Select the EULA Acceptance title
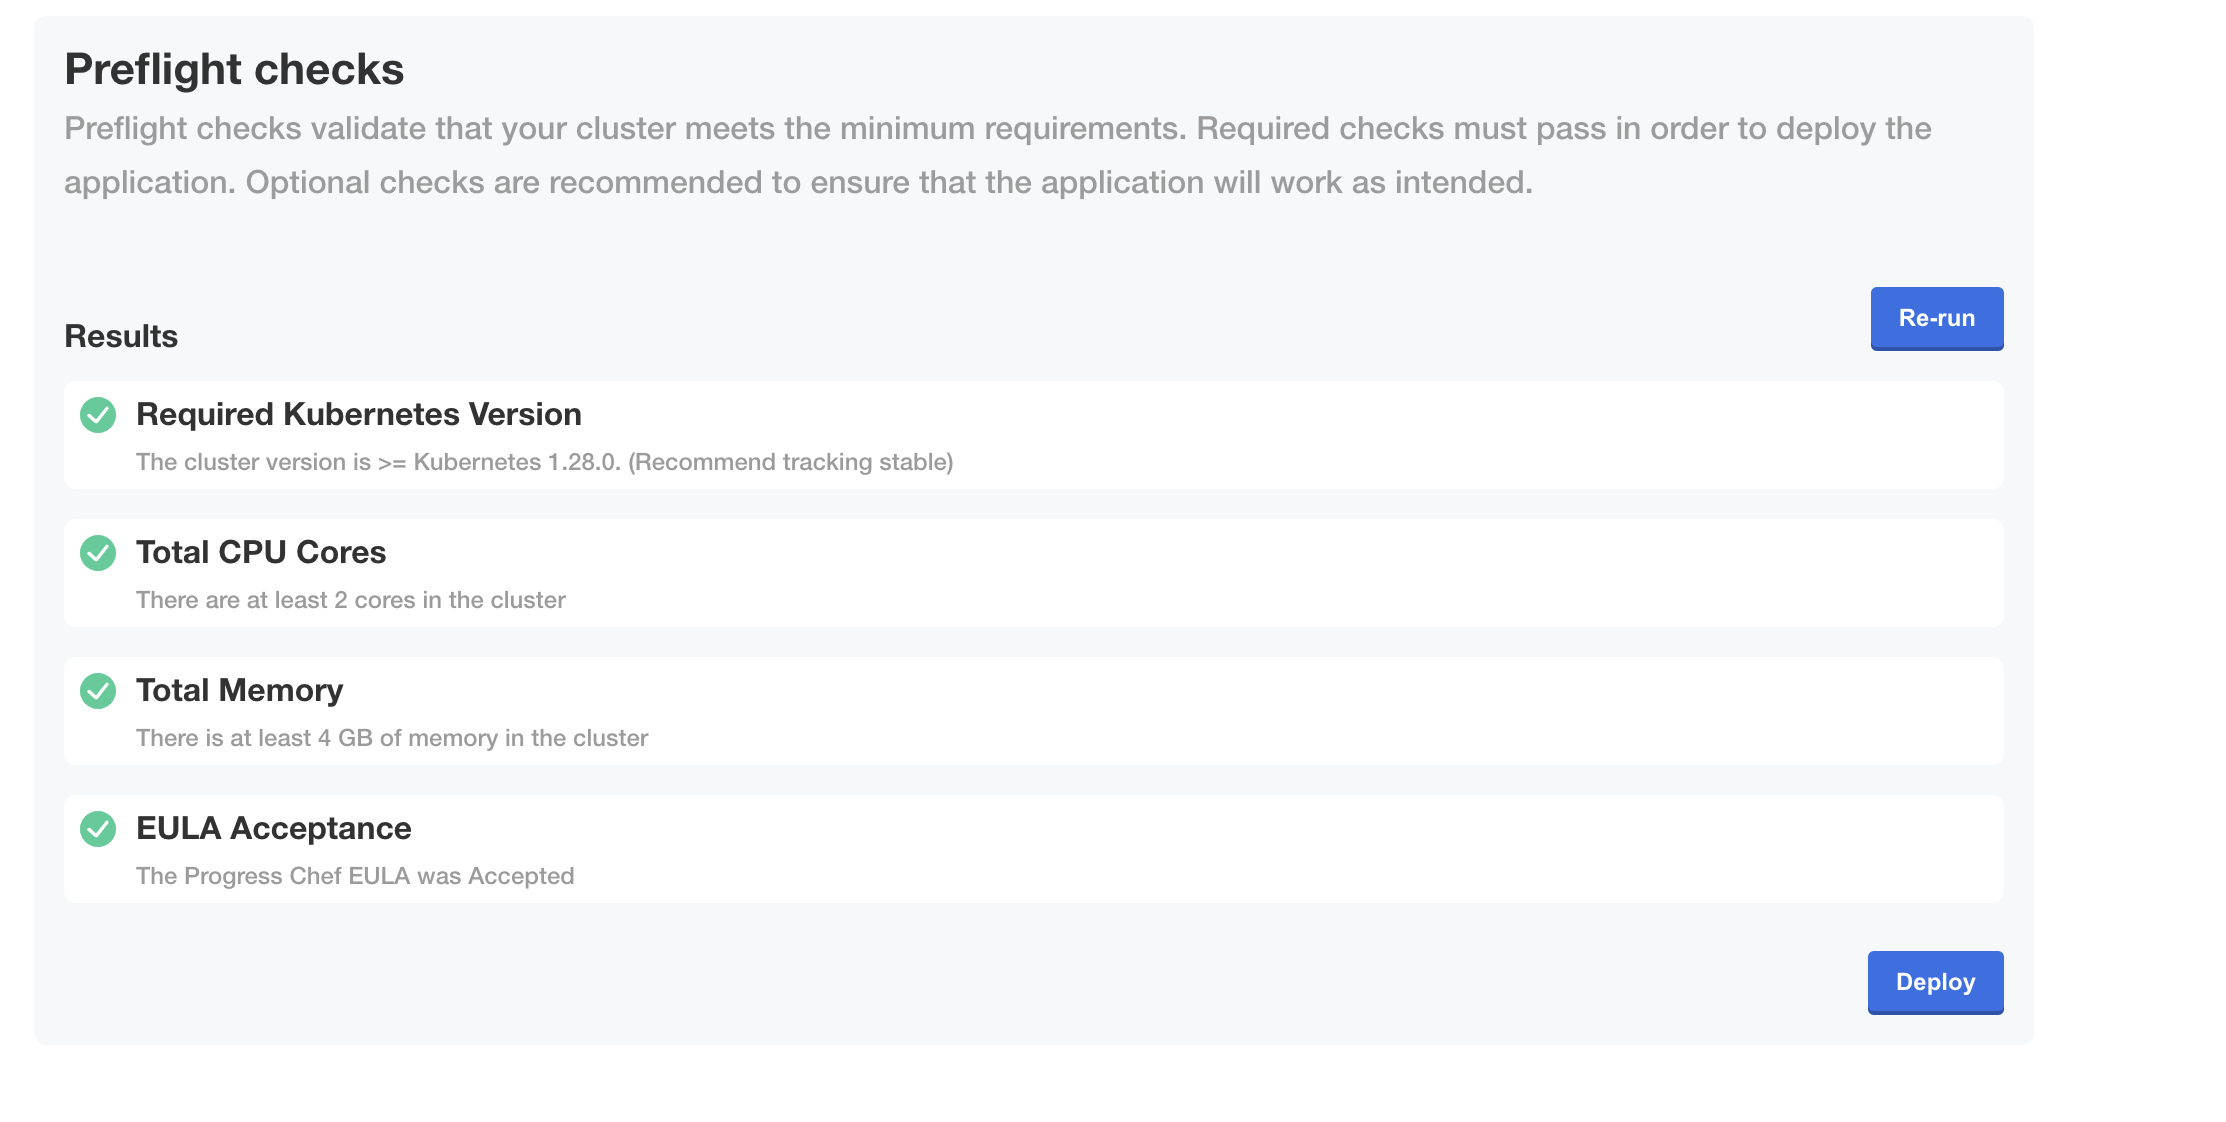 (x=274, y=828)
